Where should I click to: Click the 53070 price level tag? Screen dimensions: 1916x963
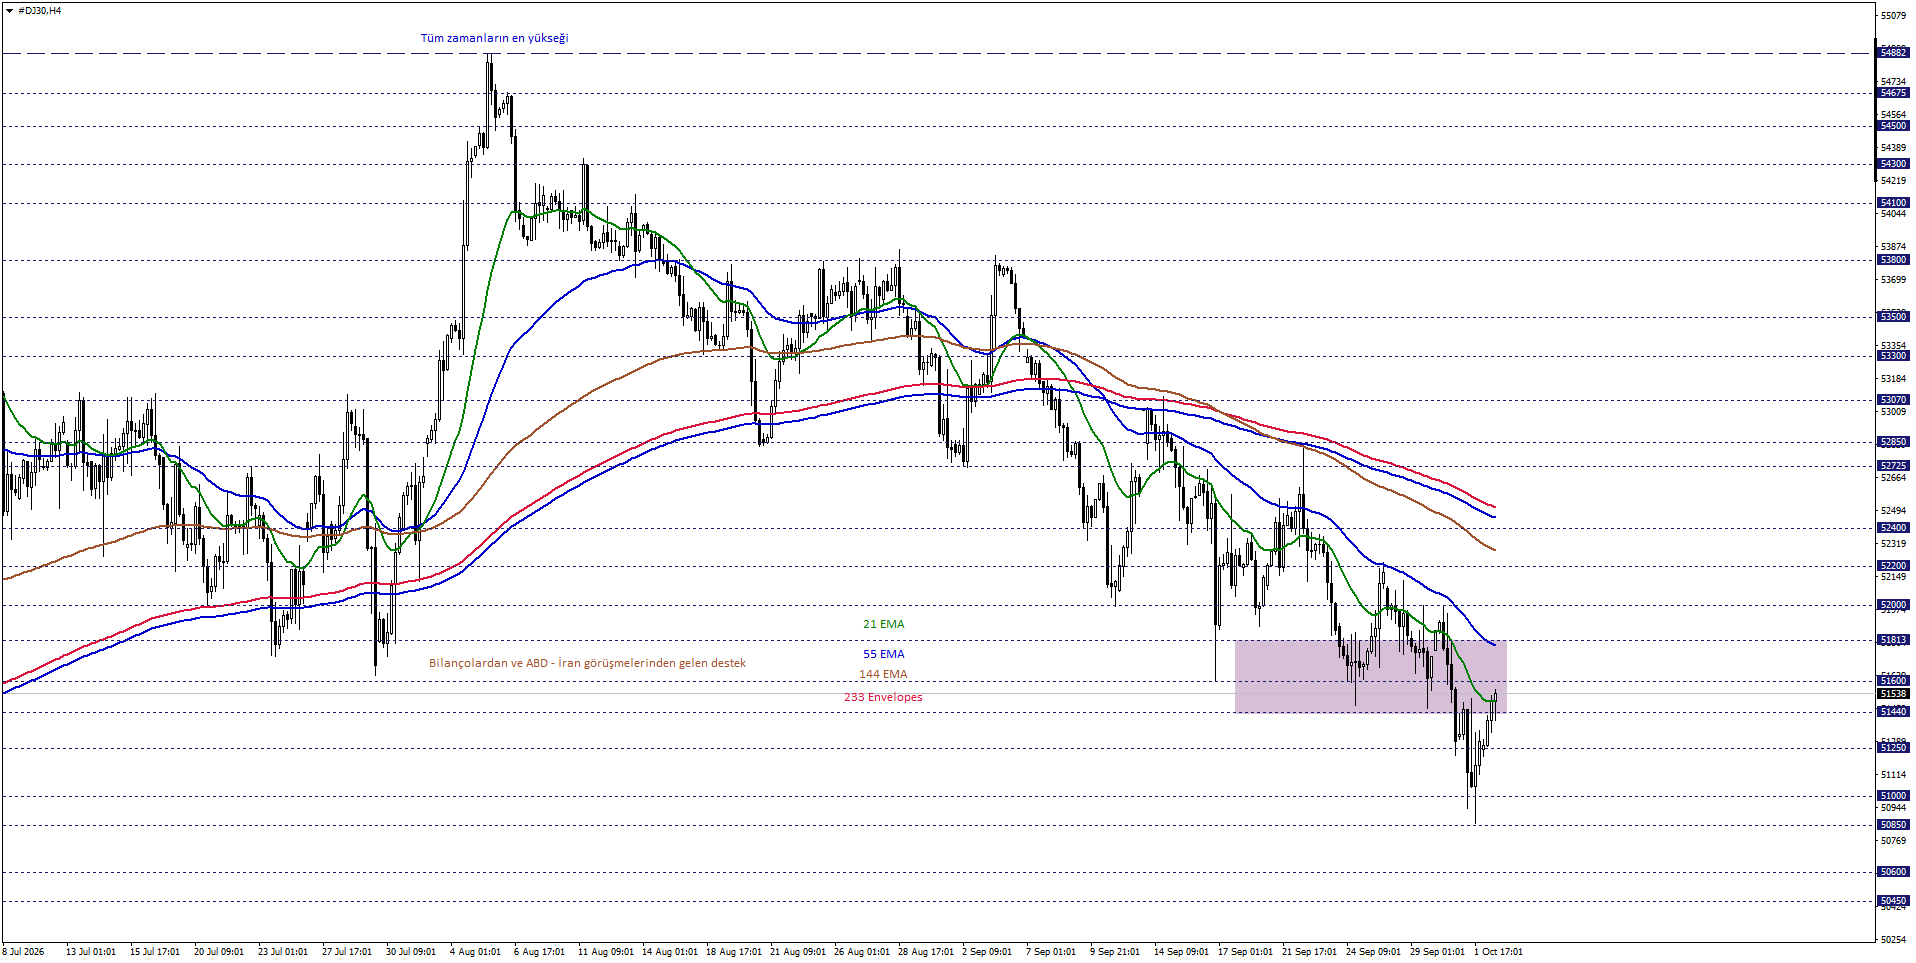tap(1893, 400)
